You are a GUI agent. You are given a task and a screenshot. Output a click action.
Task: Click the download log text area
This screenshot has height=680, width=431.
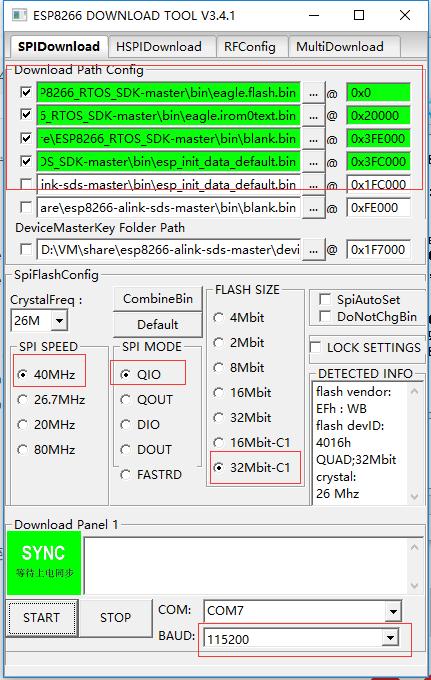246,566
